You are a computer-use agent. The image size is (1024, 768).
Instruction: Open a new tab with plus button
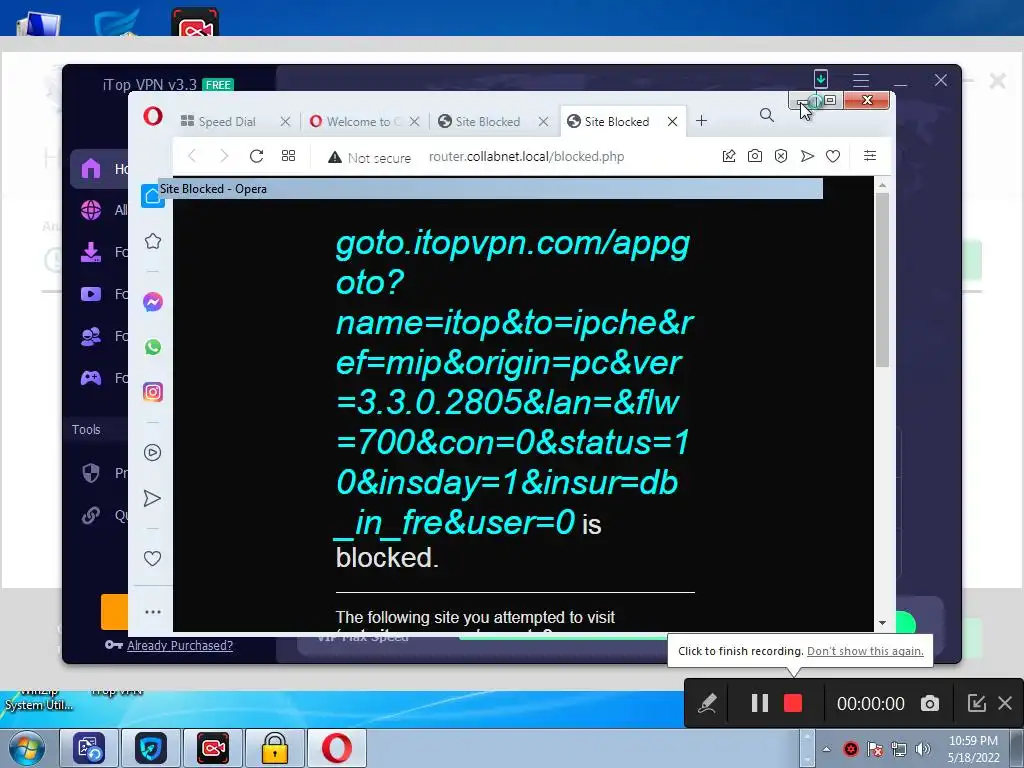tap(701, 121)
